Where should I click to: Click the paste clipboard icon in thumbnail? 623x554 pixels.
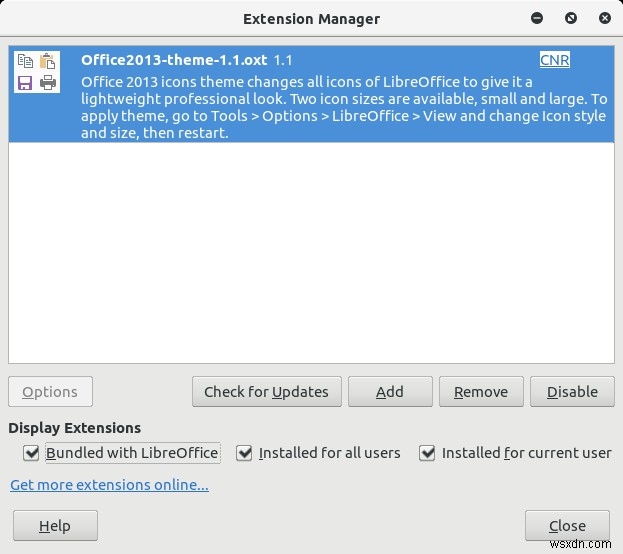[x=47, y=62]
